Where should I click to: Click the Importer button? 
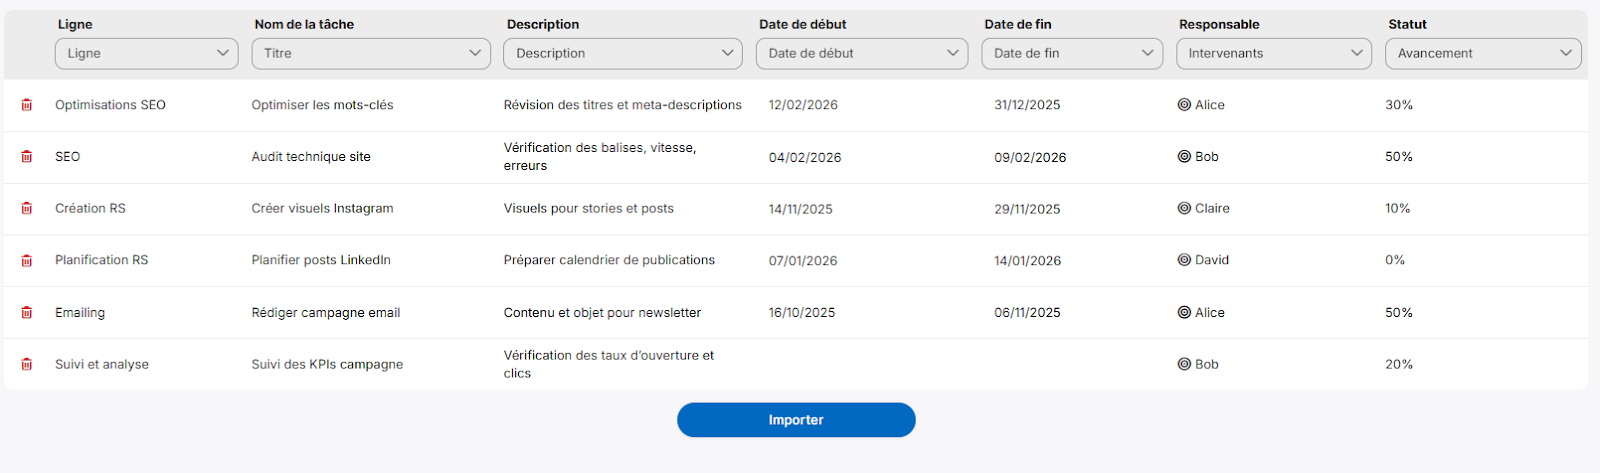(x=796, y=420)
